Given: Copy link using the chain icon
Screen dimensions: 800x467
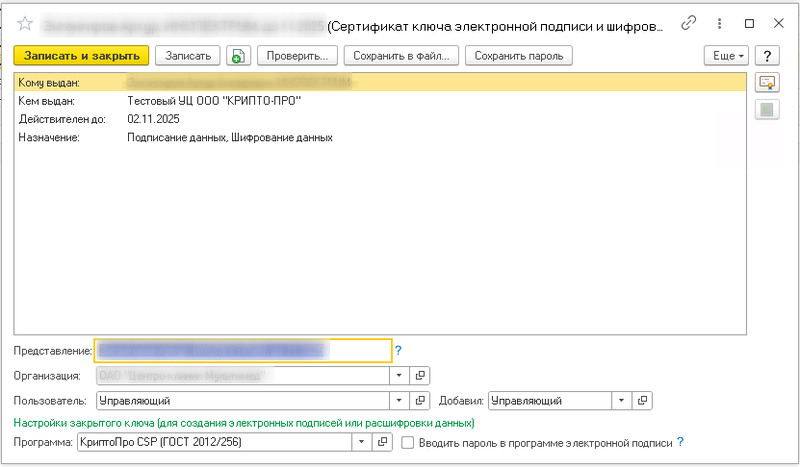Looking at the screenshot, I should pyautogui.click(x=688, y=23).
